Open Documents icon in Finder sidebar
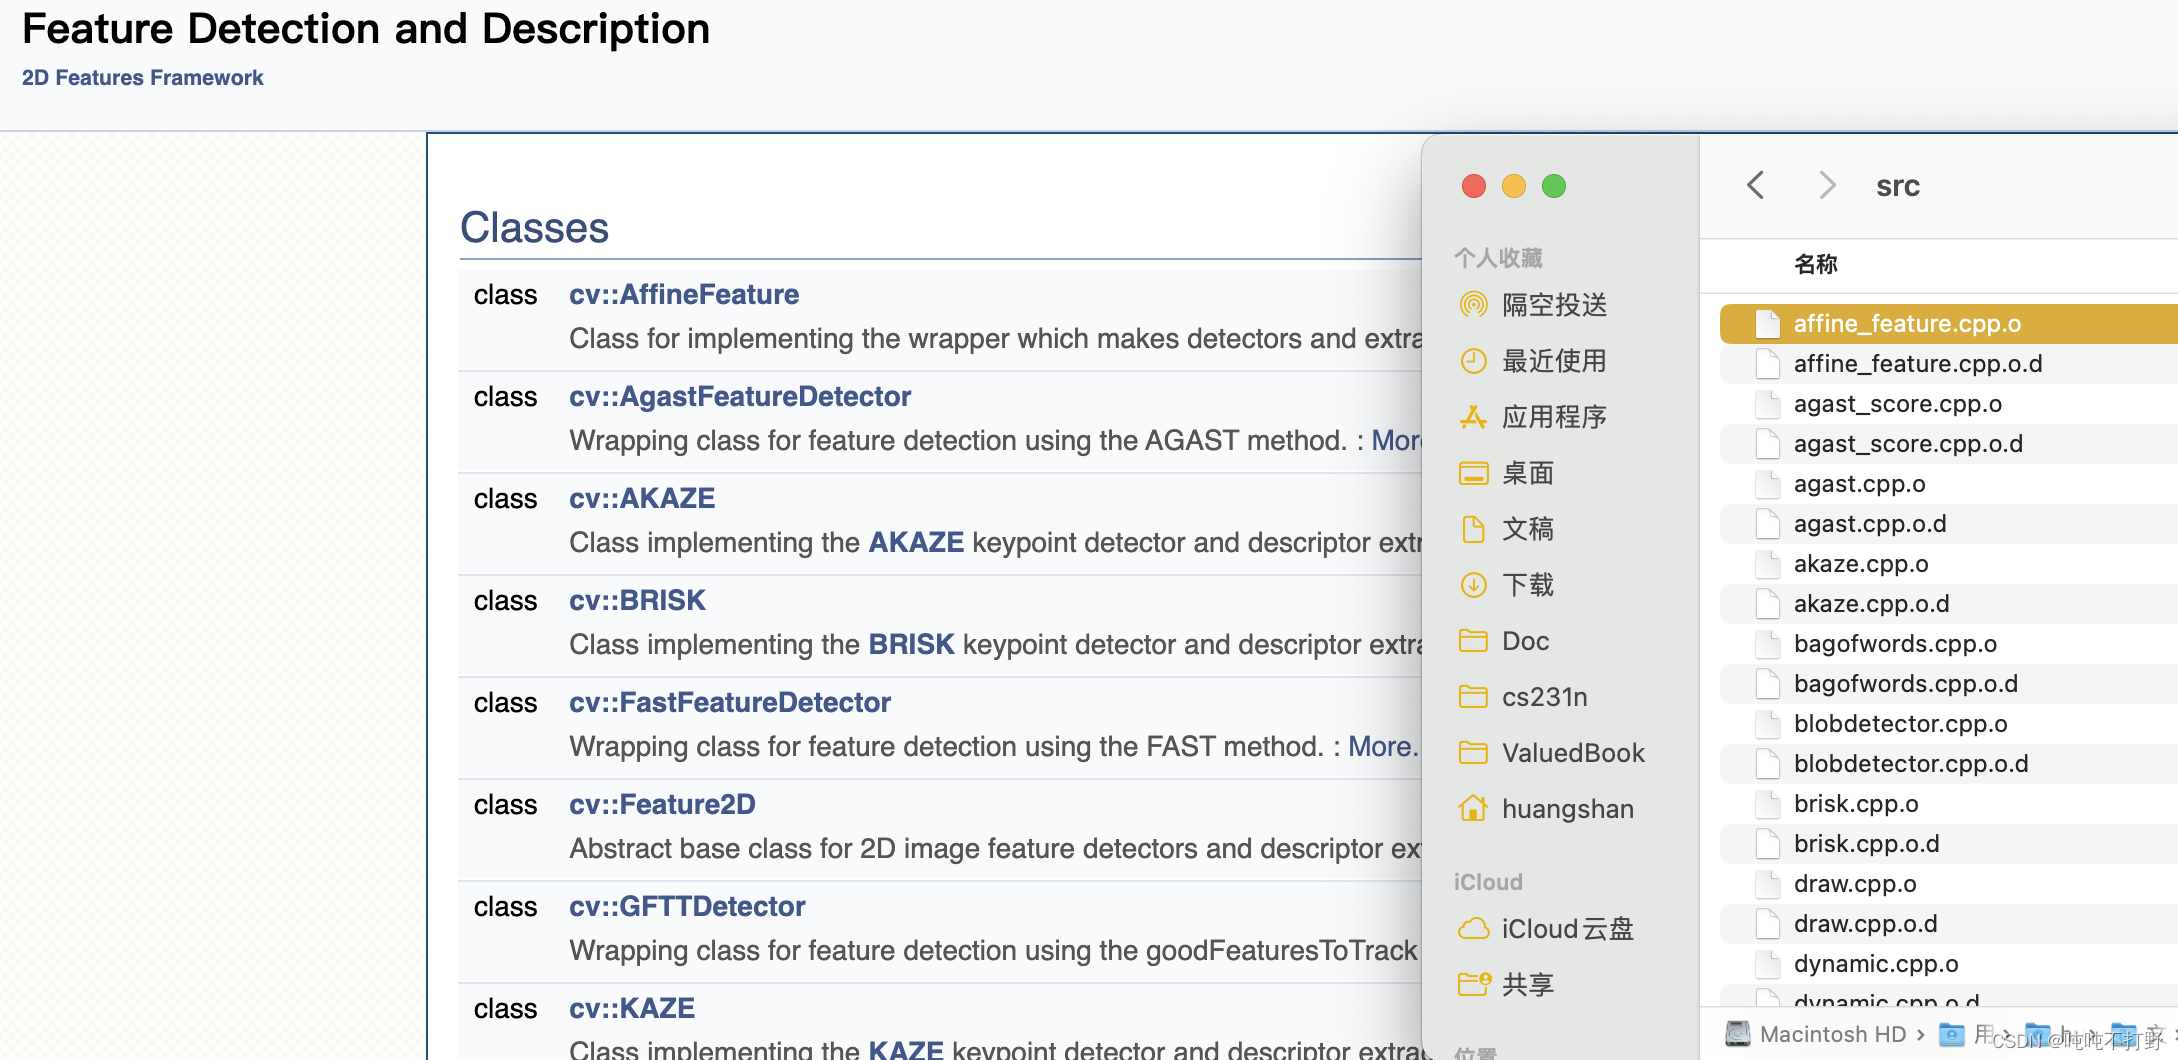Image resolution: width=2178 pixels, height=1060 pixels. coord(1473,529)
